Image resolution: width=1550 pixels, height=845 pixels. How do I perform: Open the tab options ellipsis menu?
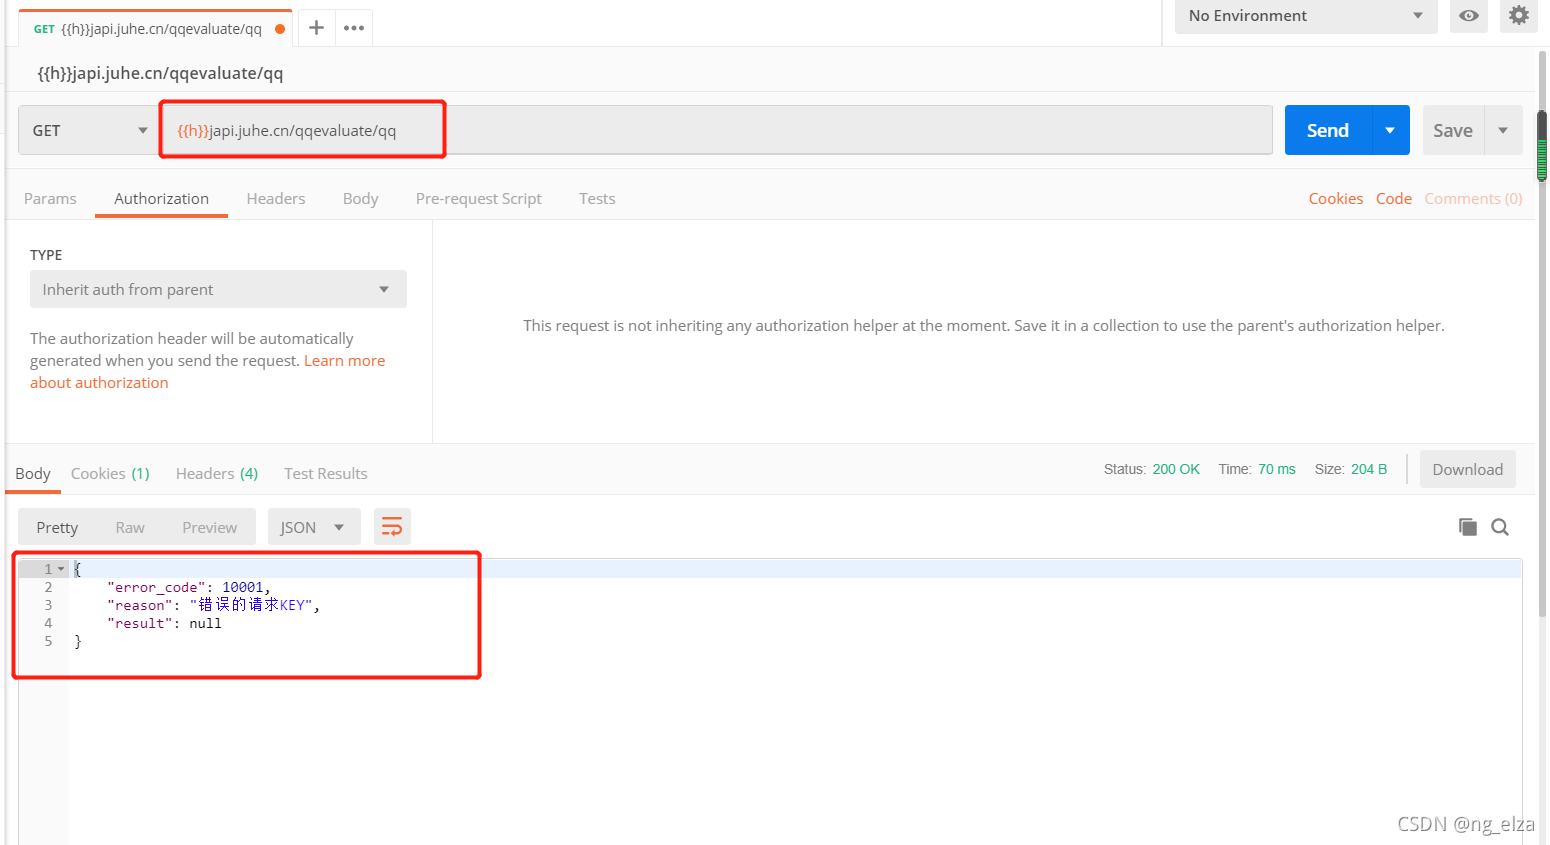pyautogui.click(x=354, y=28)
